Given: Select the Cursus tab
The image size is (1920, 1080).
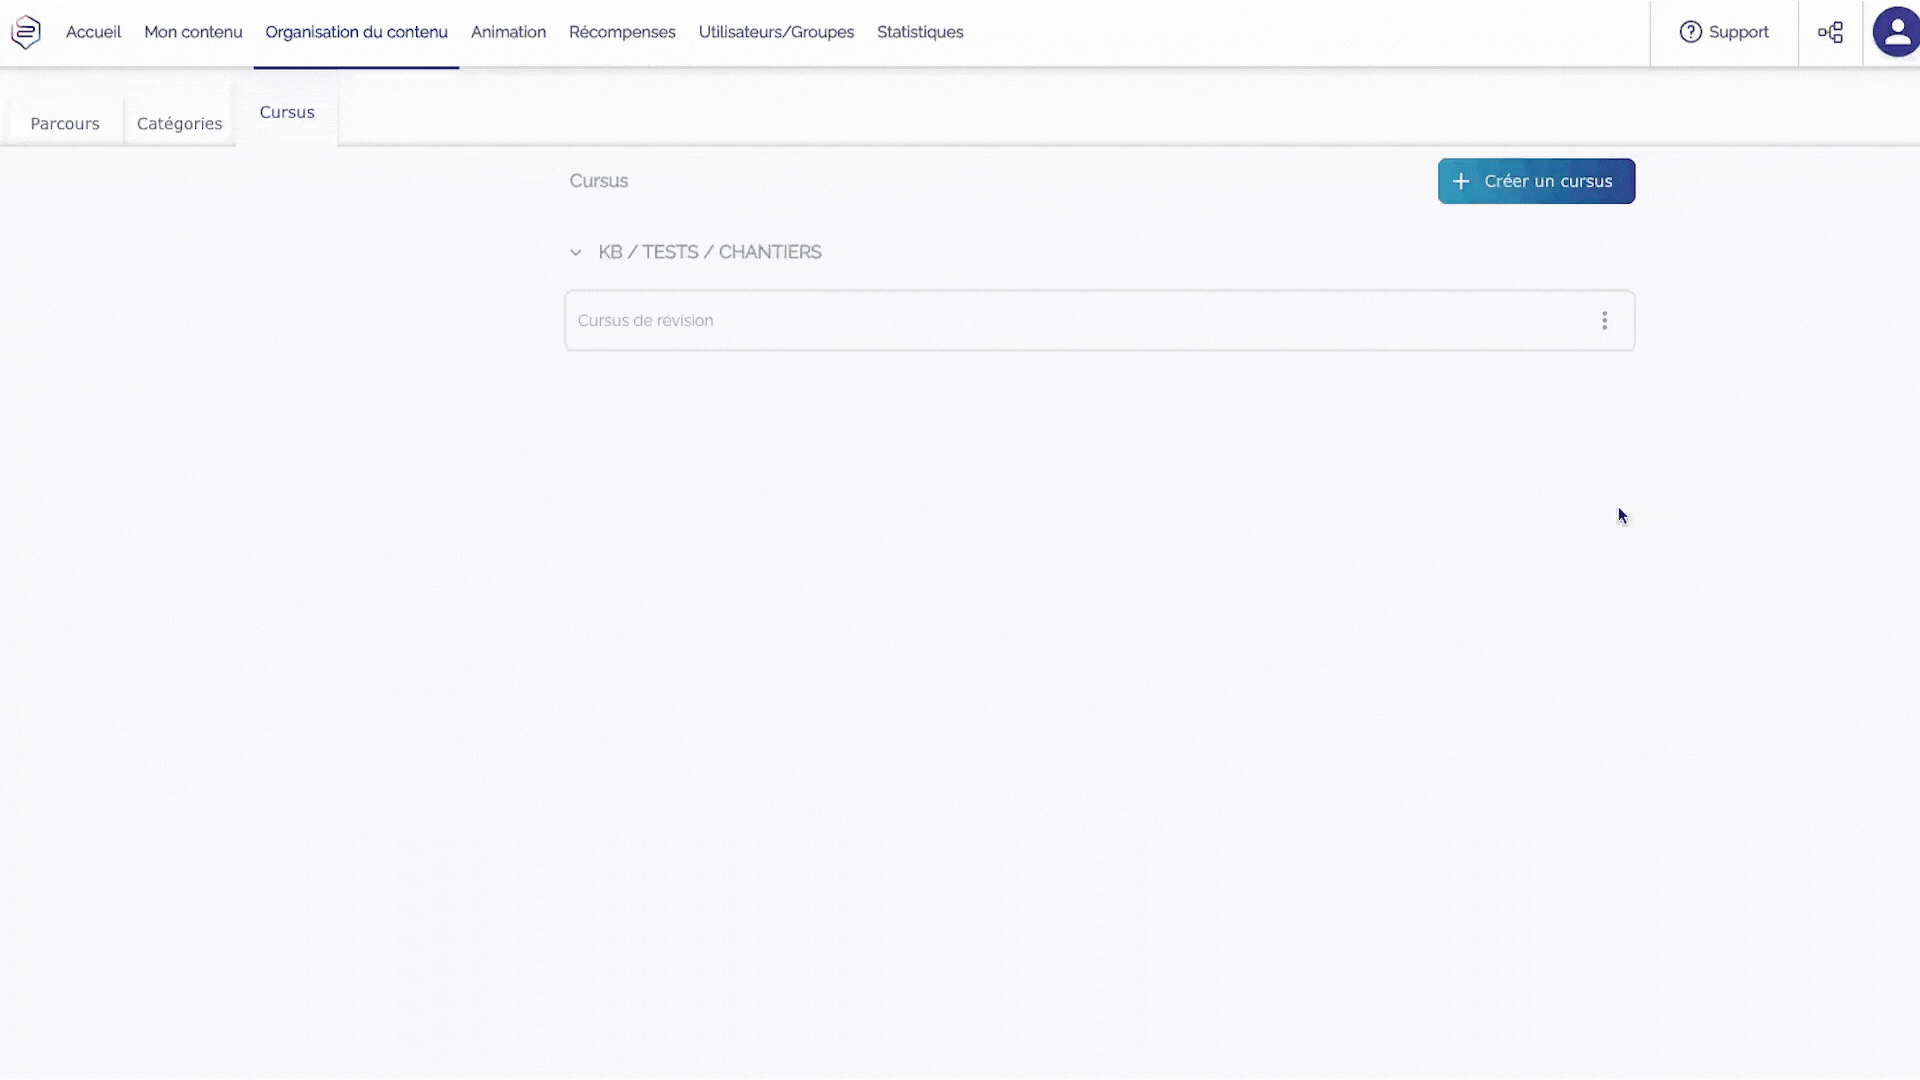Looking at the screenshot, I should click(287, 112).
